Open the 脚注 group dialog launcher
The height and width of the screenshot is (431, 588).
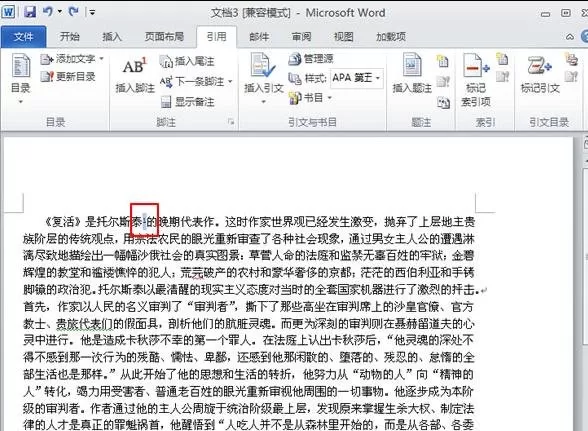pos(231,122)
